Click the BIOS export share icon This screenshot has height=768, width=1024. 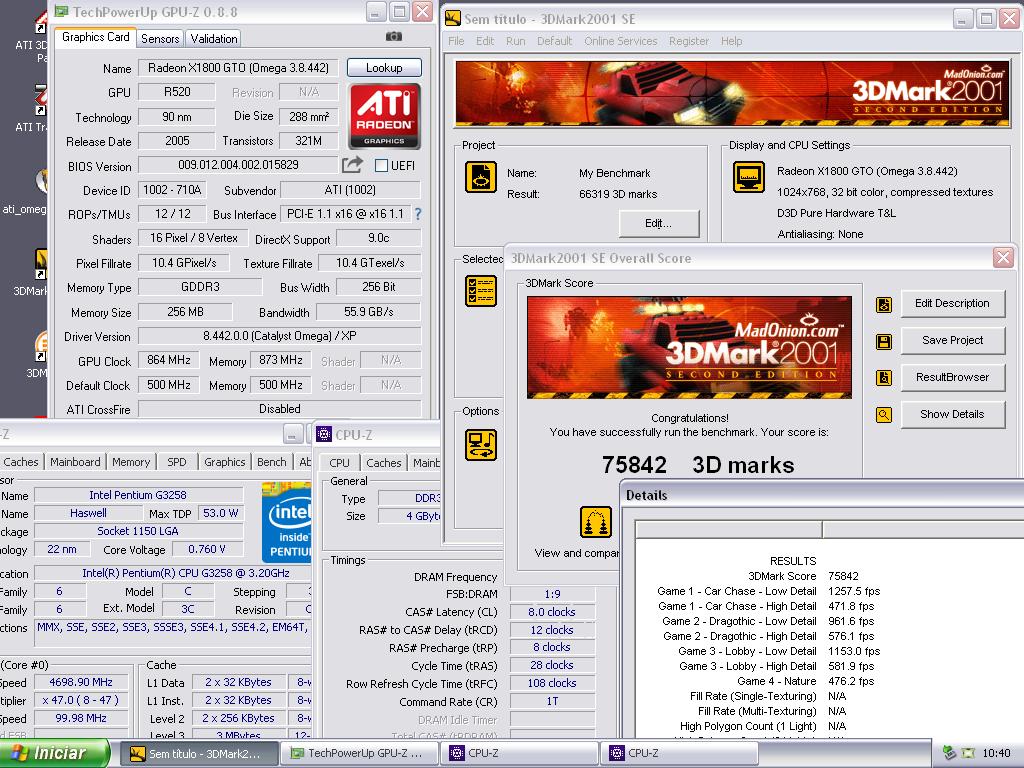coord(352,165)
